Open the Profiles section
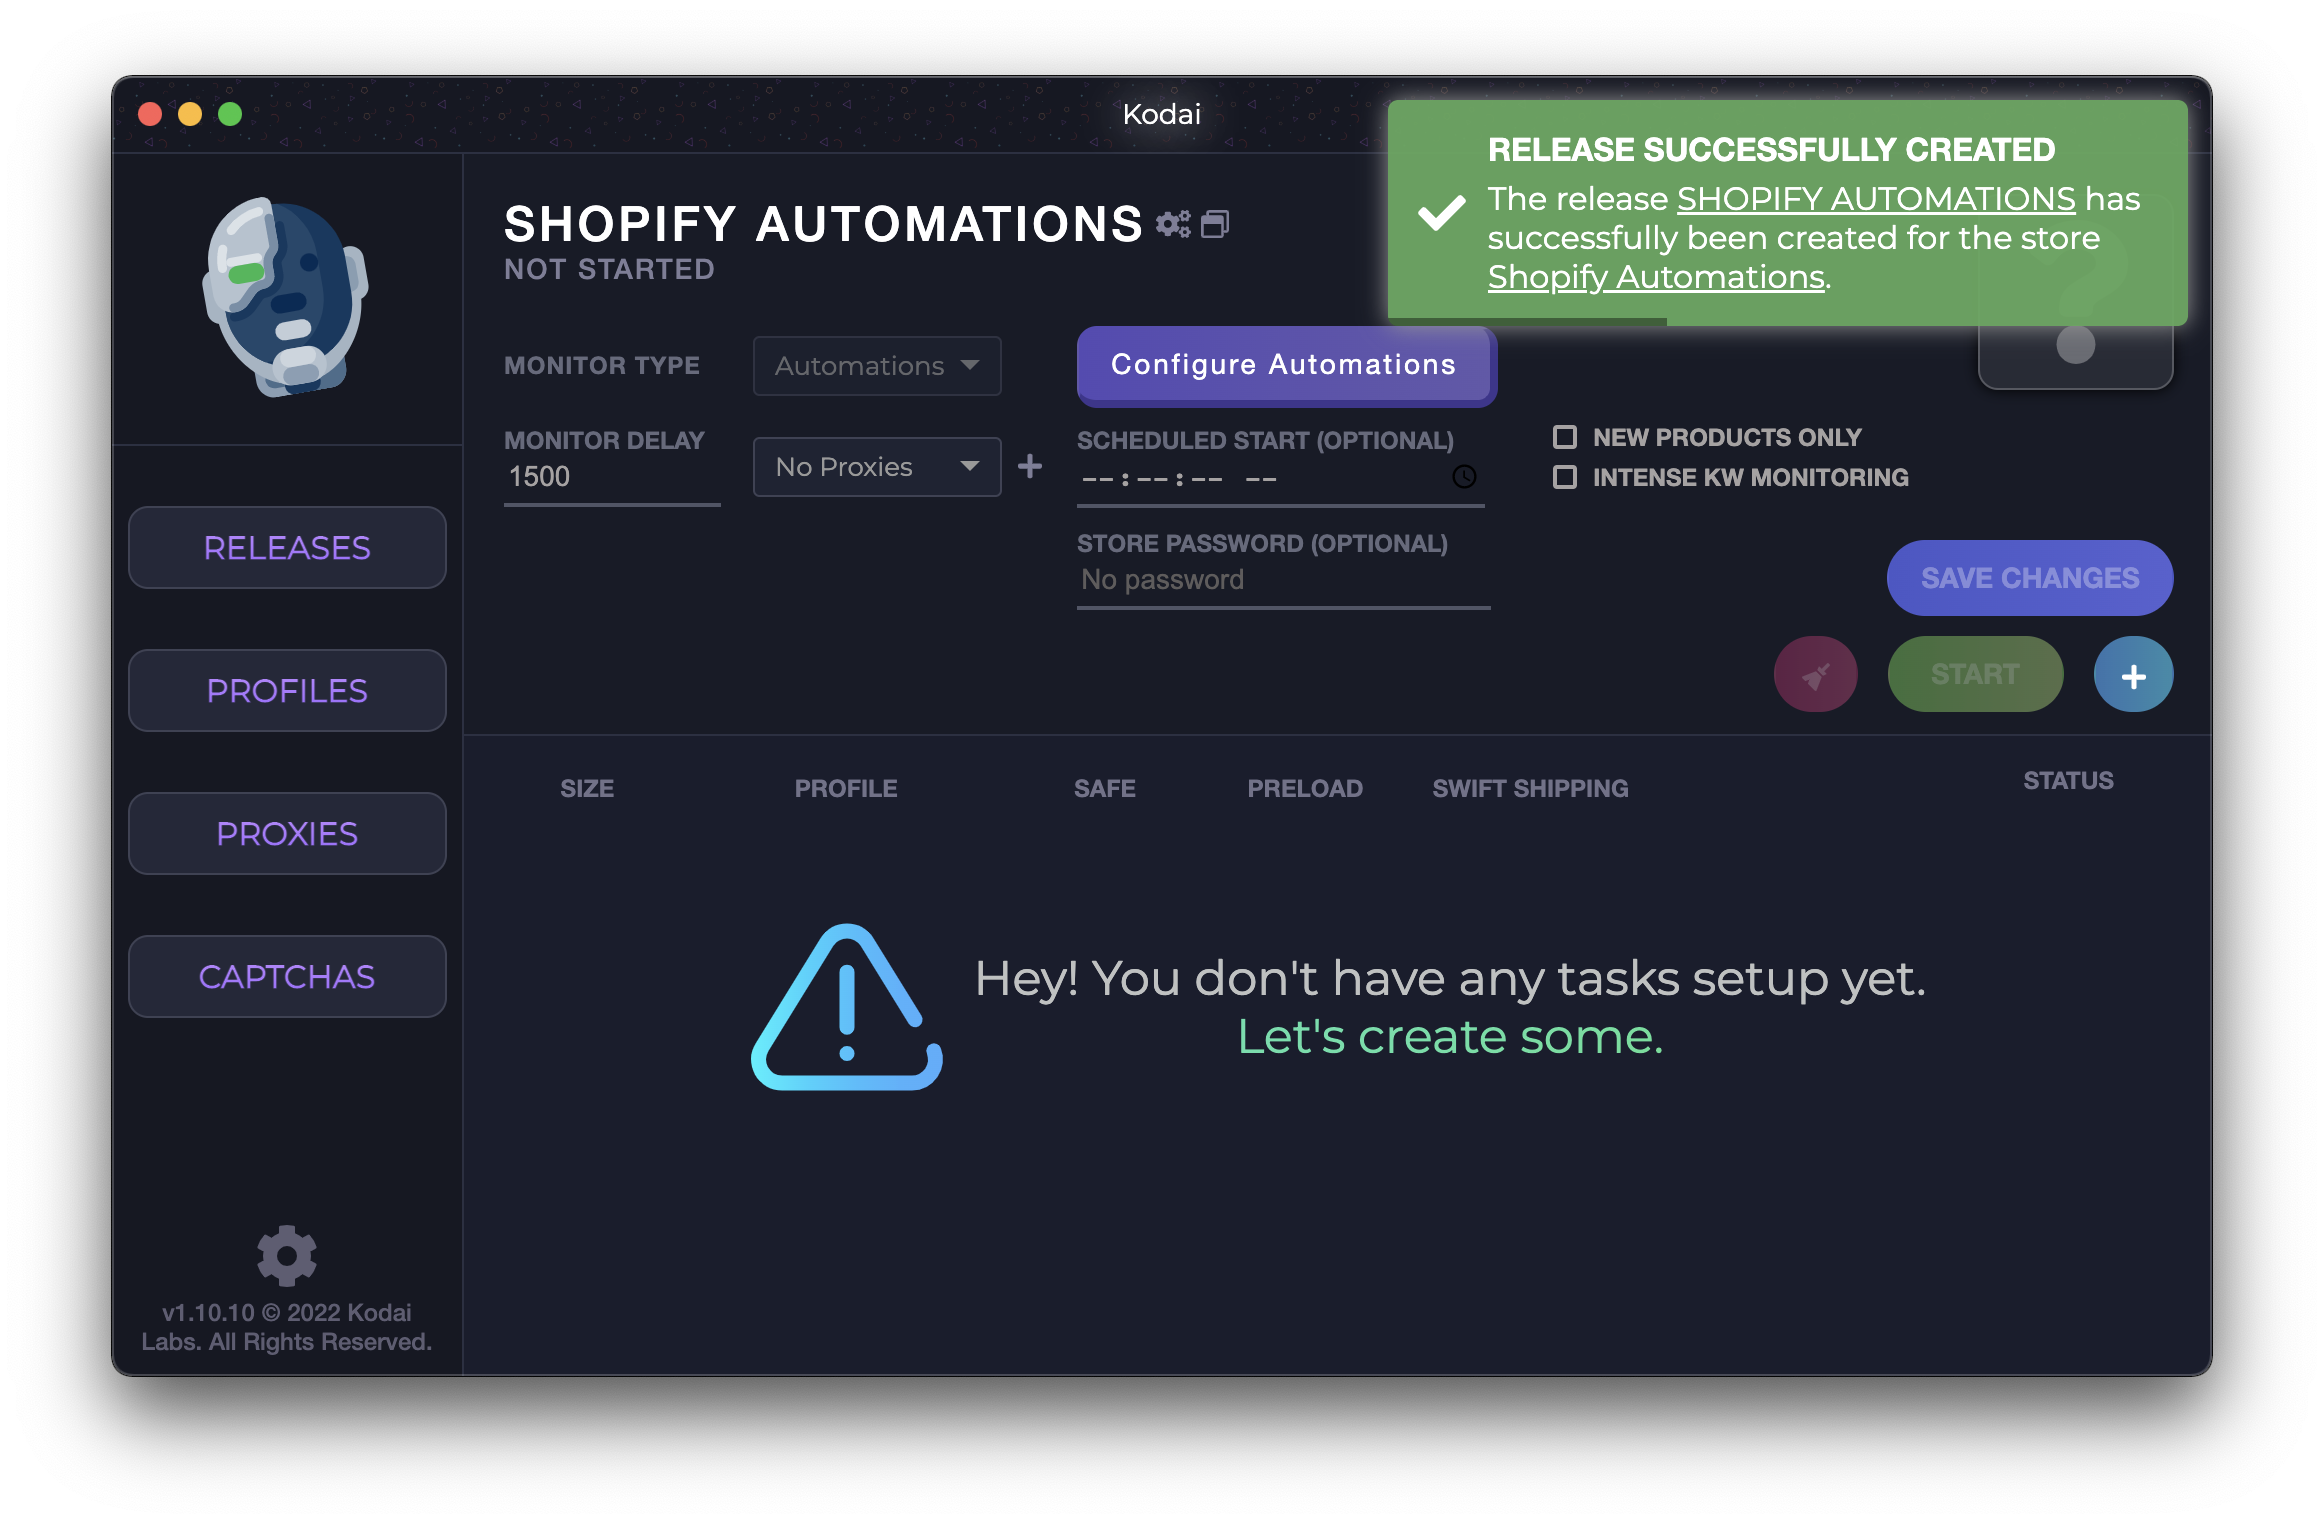The width and height of the screenshot is (2324, 1524). click(x=287, y=690)
